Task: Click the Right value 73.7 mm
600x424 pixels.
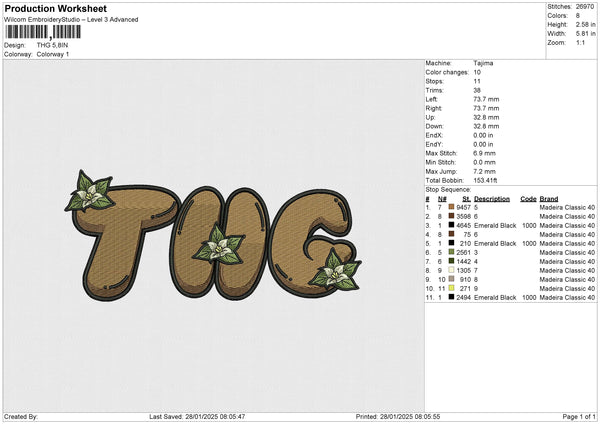Action: [x=486, y=108]
